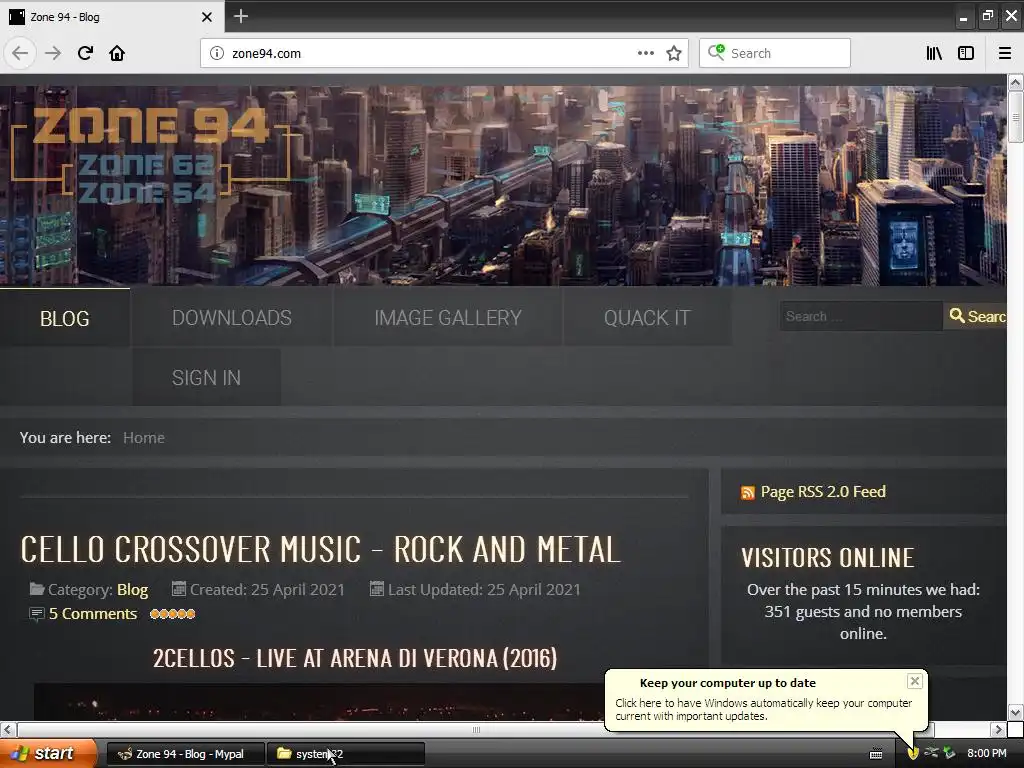Bookmark this page with the star
1024x768 pixels.
tap(674, 54)
